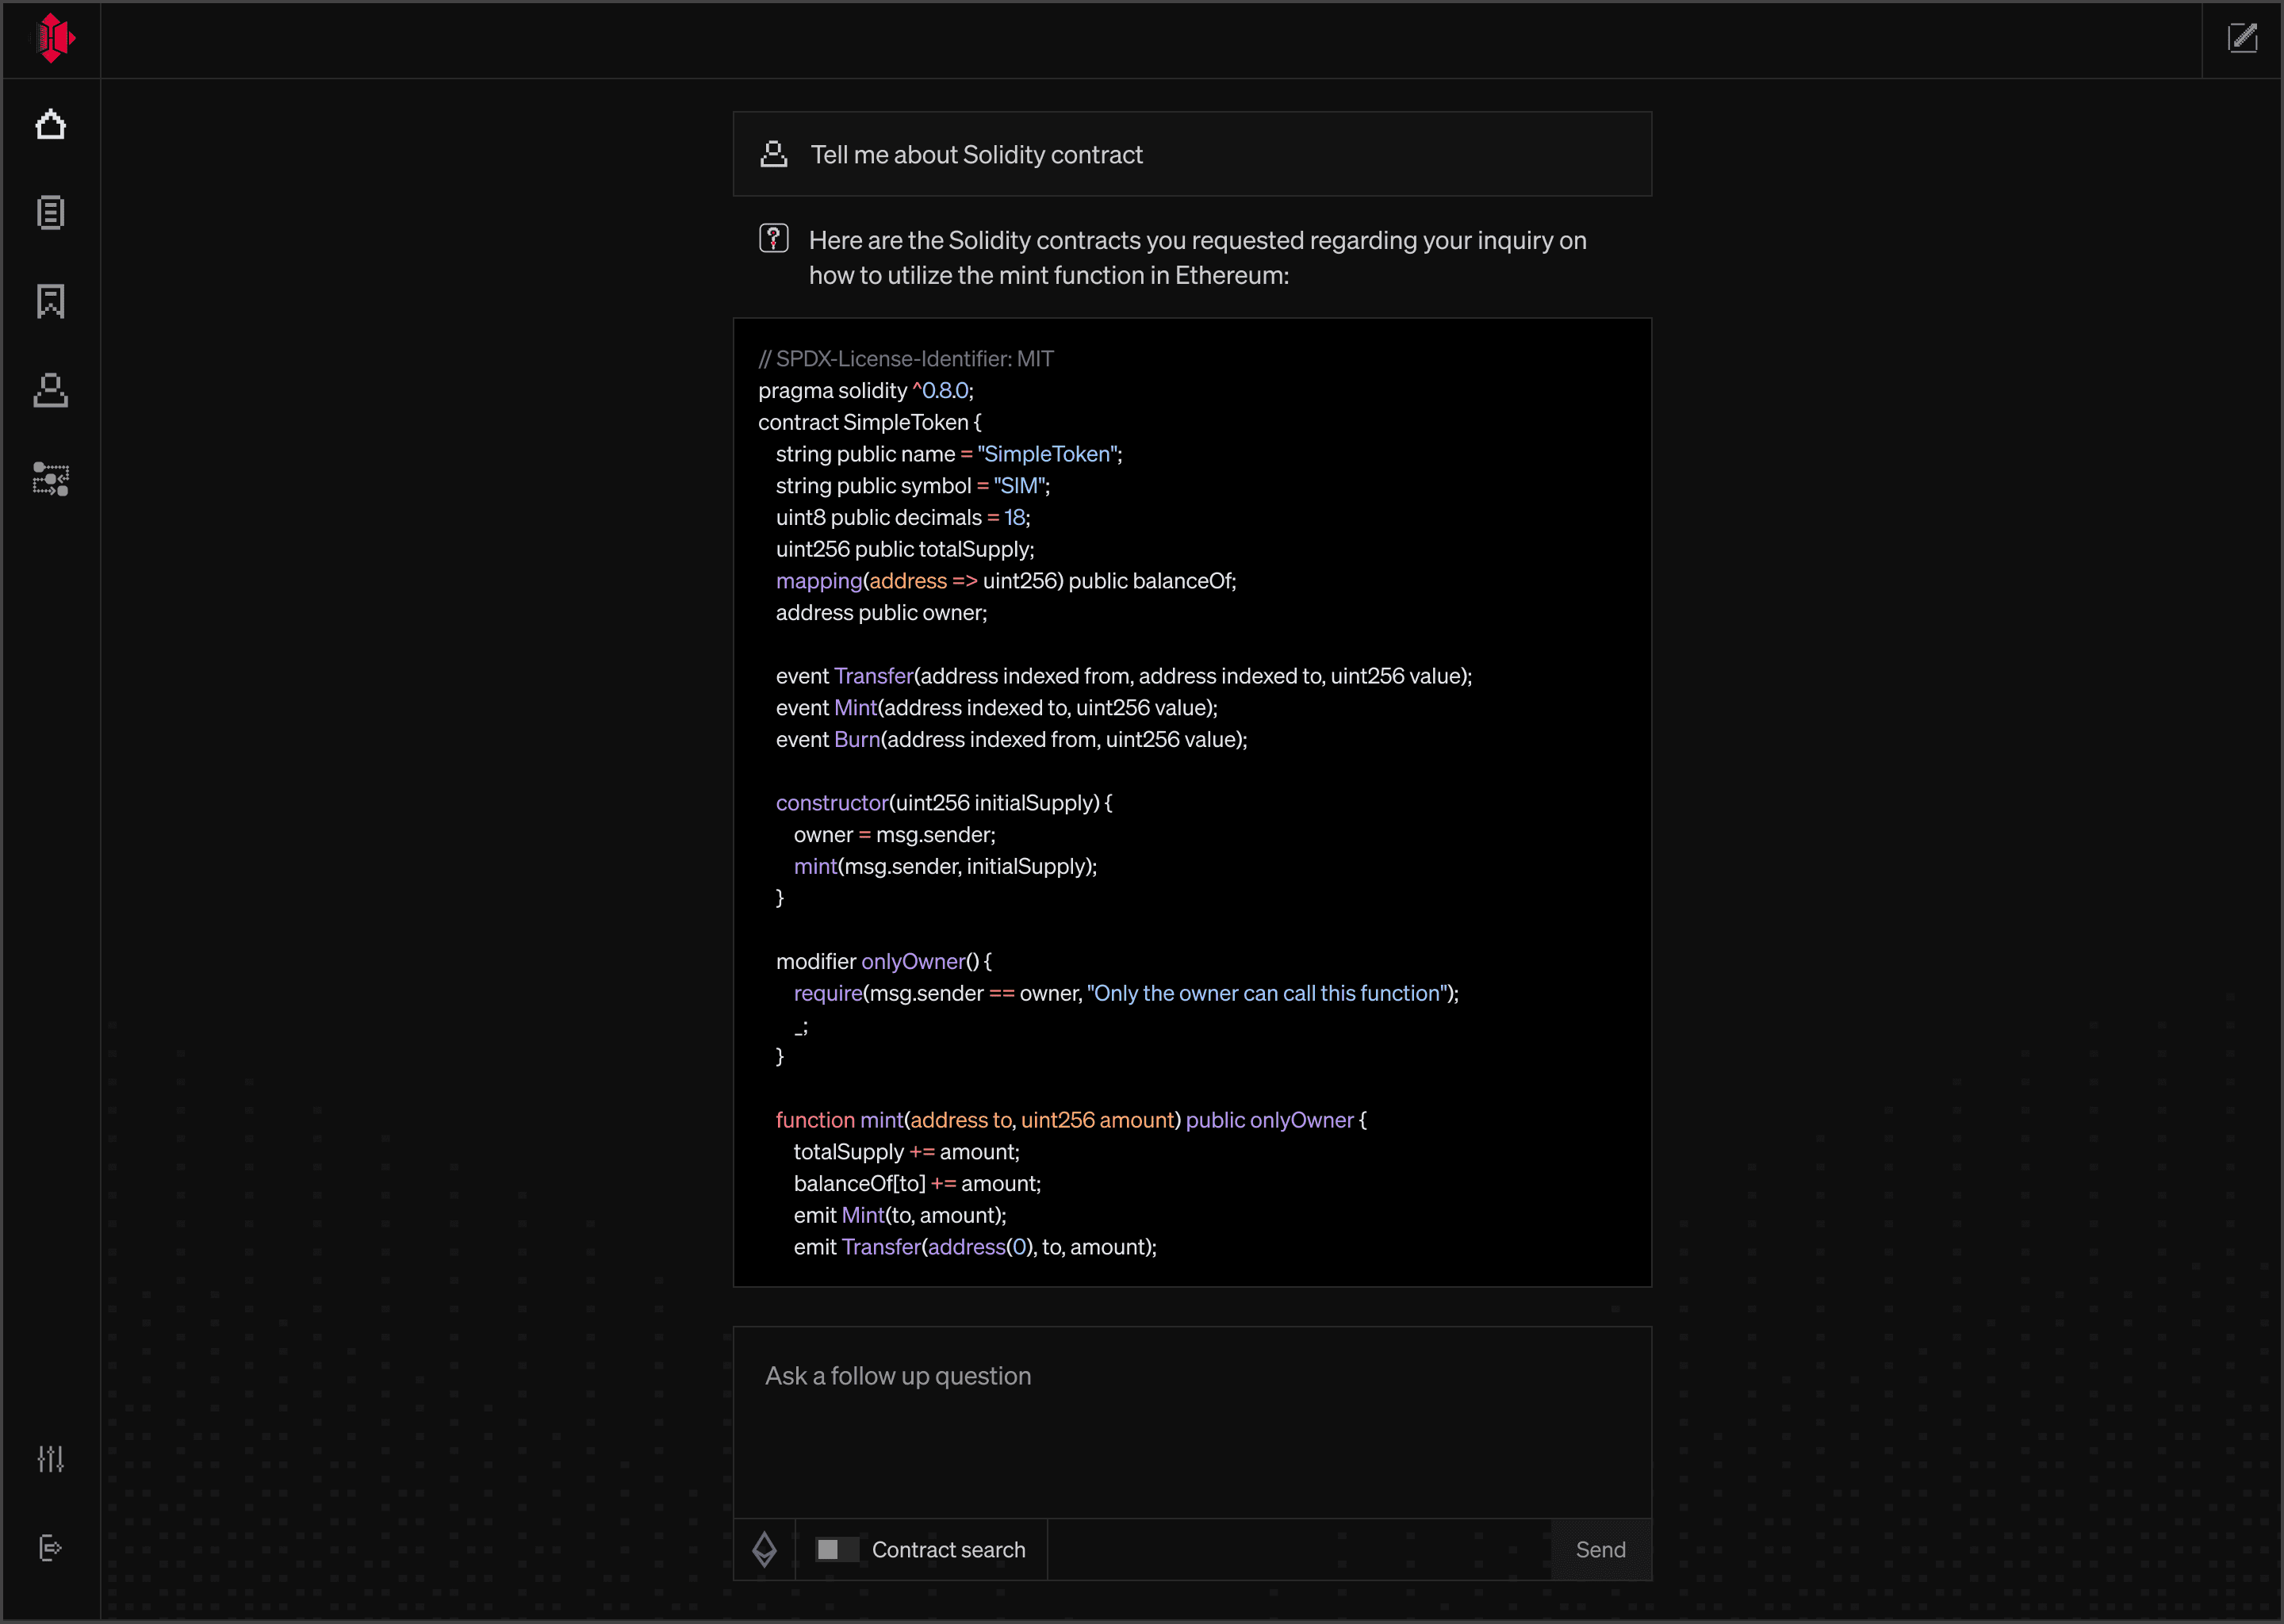Toggle the Contract search switch
The width and height of the screenshot is (2284, 1624).
(836, 1549)
